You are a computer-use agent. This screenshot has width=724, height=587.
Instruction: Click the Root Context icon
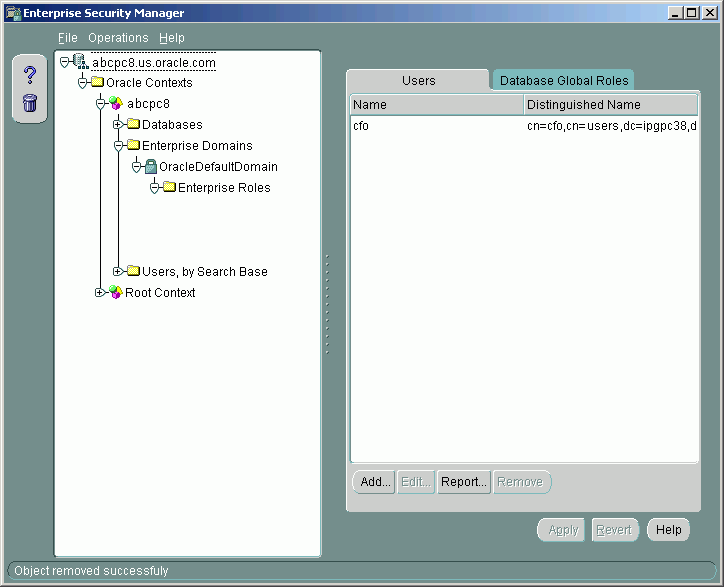tap(115, 292)
